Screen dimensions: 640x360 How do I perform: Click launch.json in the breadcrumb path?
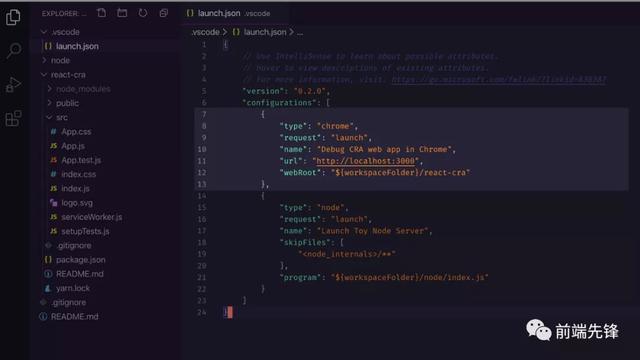tap(265, 32)
